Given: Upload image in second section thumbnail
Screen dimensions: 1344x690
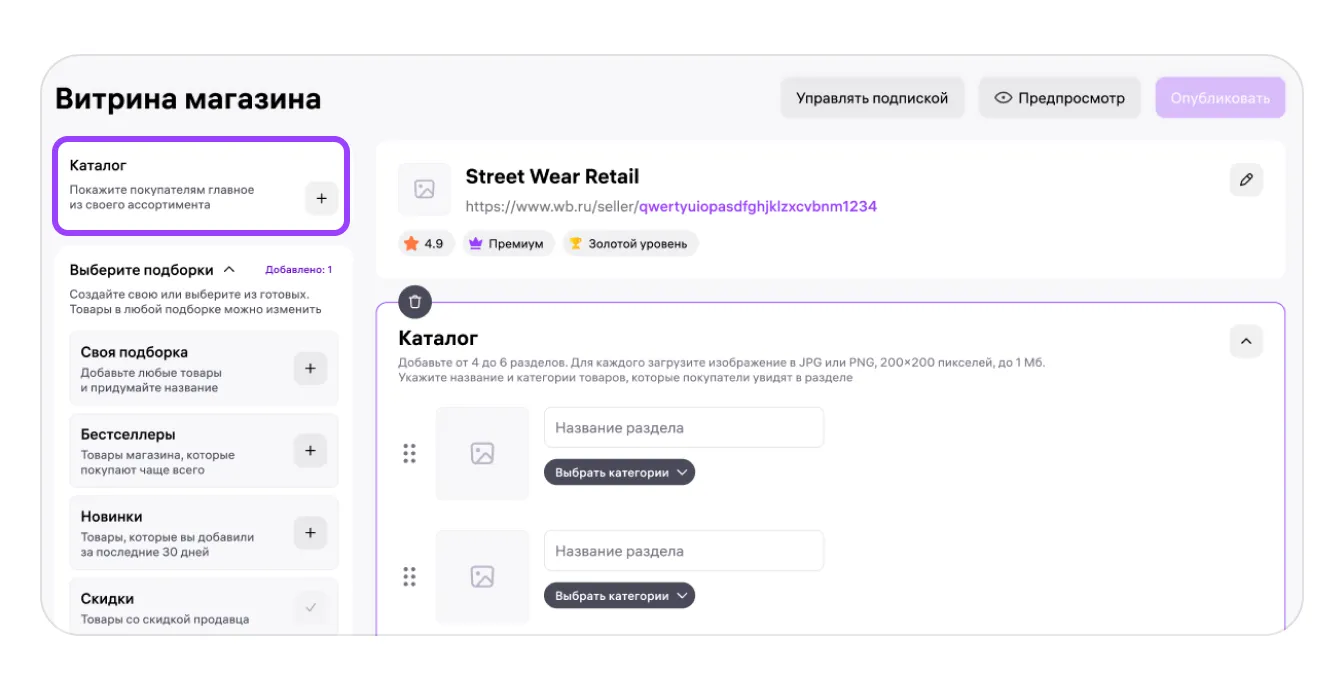Looking at the screenshot, I should tap(482, 577).
